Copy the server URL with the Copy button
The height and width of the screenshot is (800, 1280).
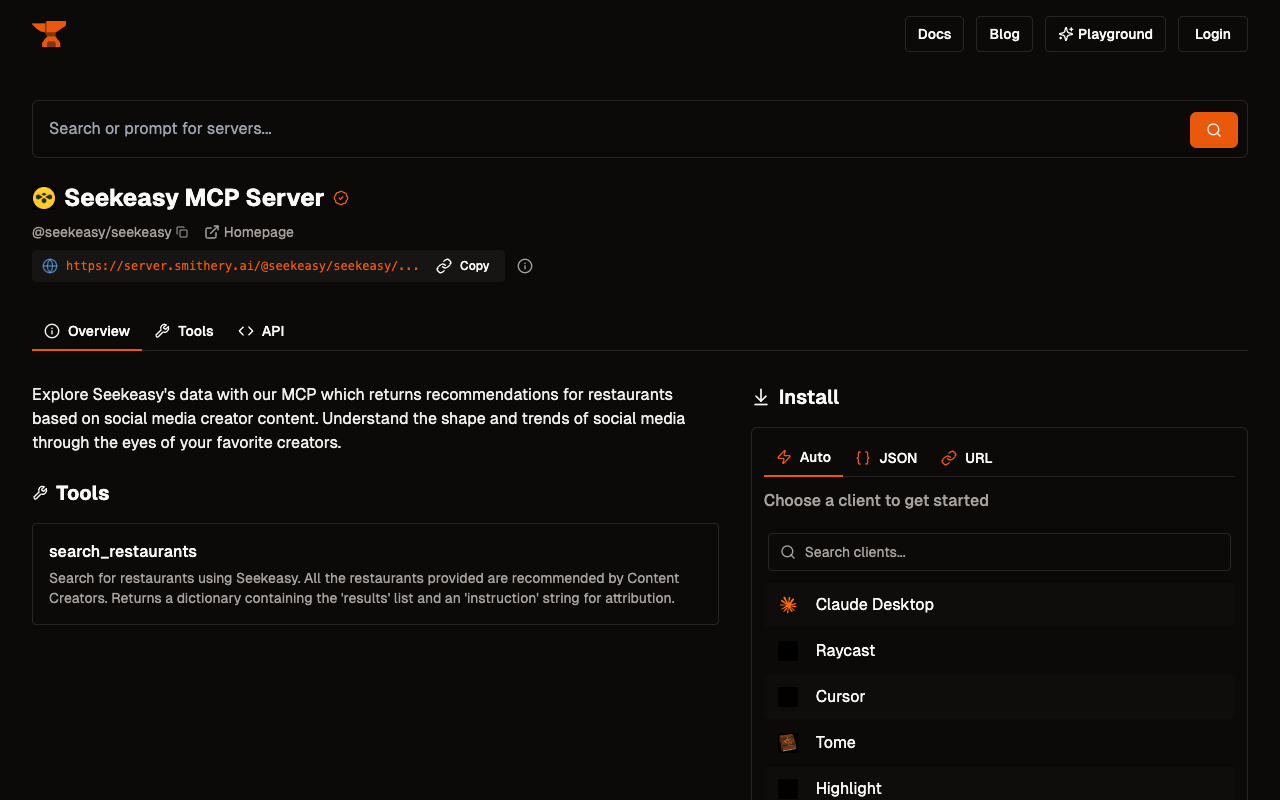tap(463, 266)
